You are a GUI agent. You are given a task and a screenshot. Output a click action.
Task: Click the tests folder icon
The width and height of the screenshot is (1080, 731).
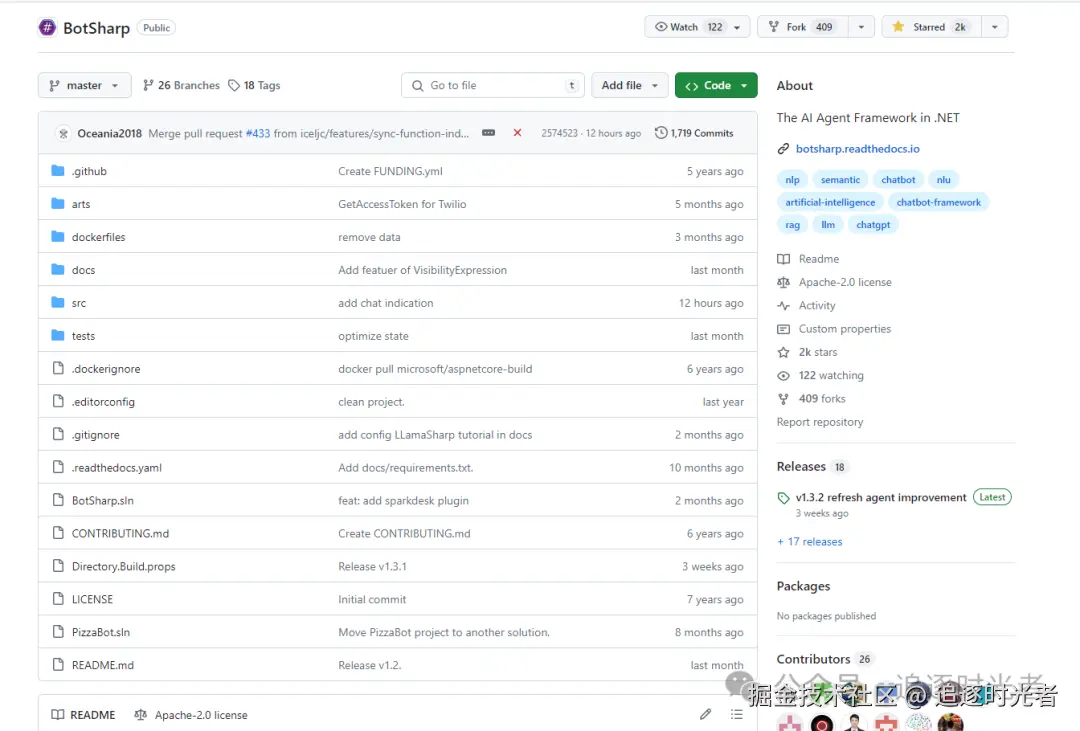click(x=58, y=336)
